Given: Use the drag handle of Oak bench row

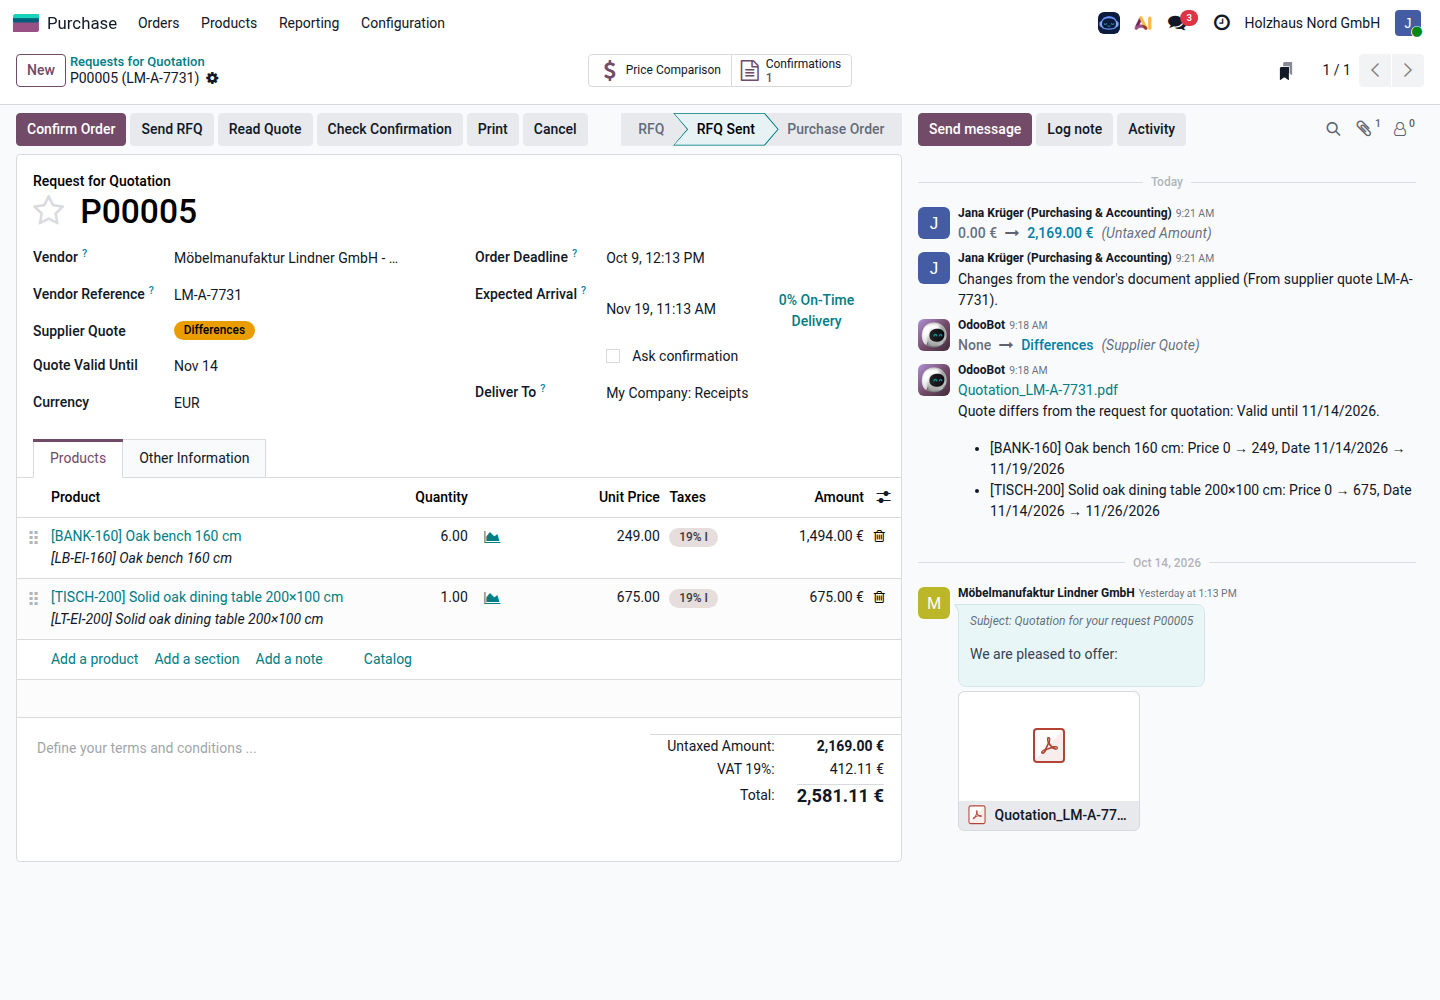Looking at the screenshot, I should [33, 537].
